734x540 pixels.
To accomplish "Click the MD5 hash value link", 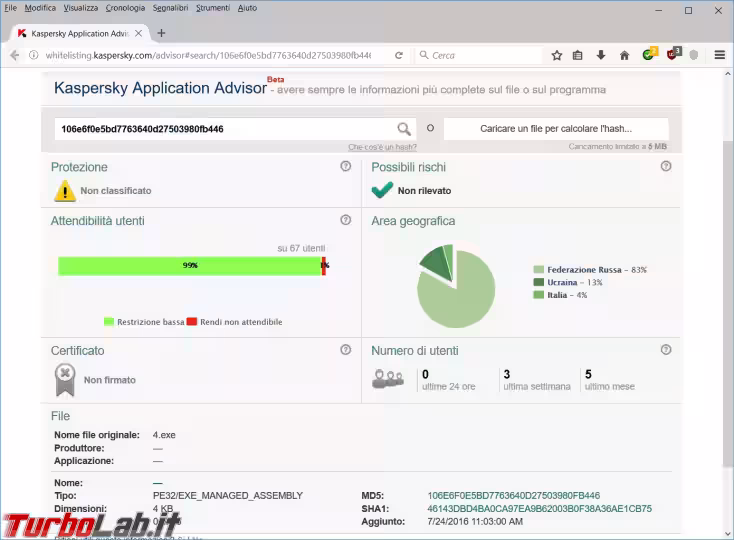I will coord(513,495).
